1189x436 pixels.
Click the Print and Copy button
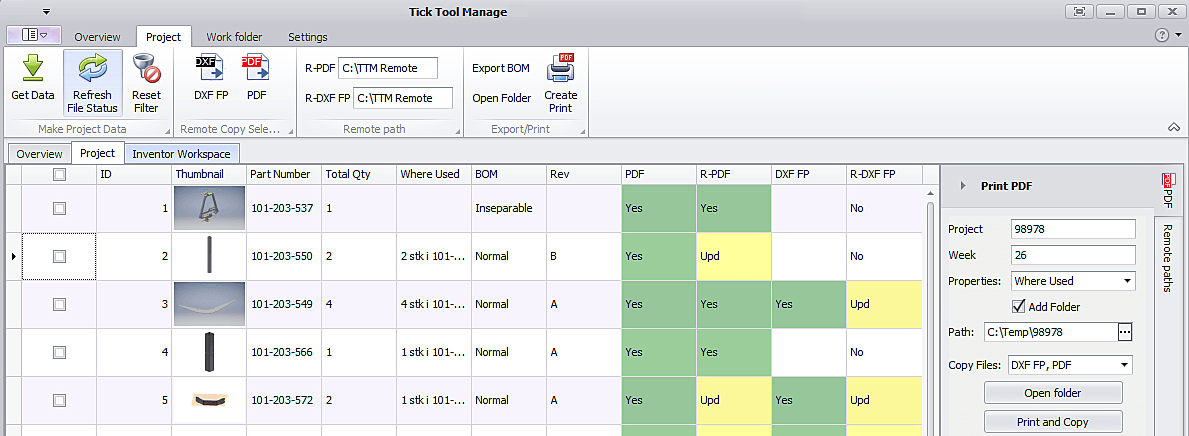coord(1053,422)
